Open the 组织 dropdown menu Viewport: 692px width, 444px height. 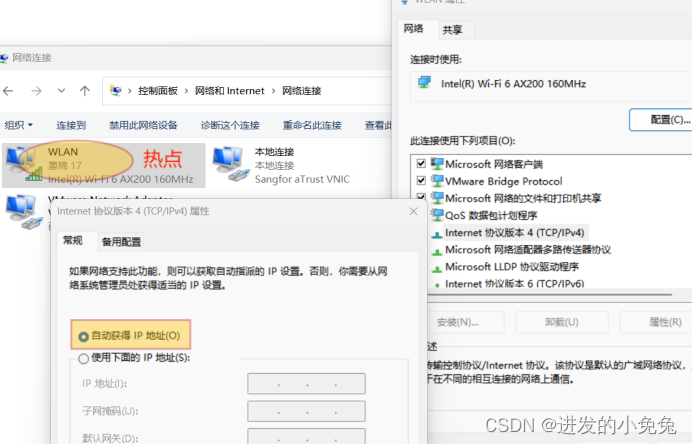19,125
